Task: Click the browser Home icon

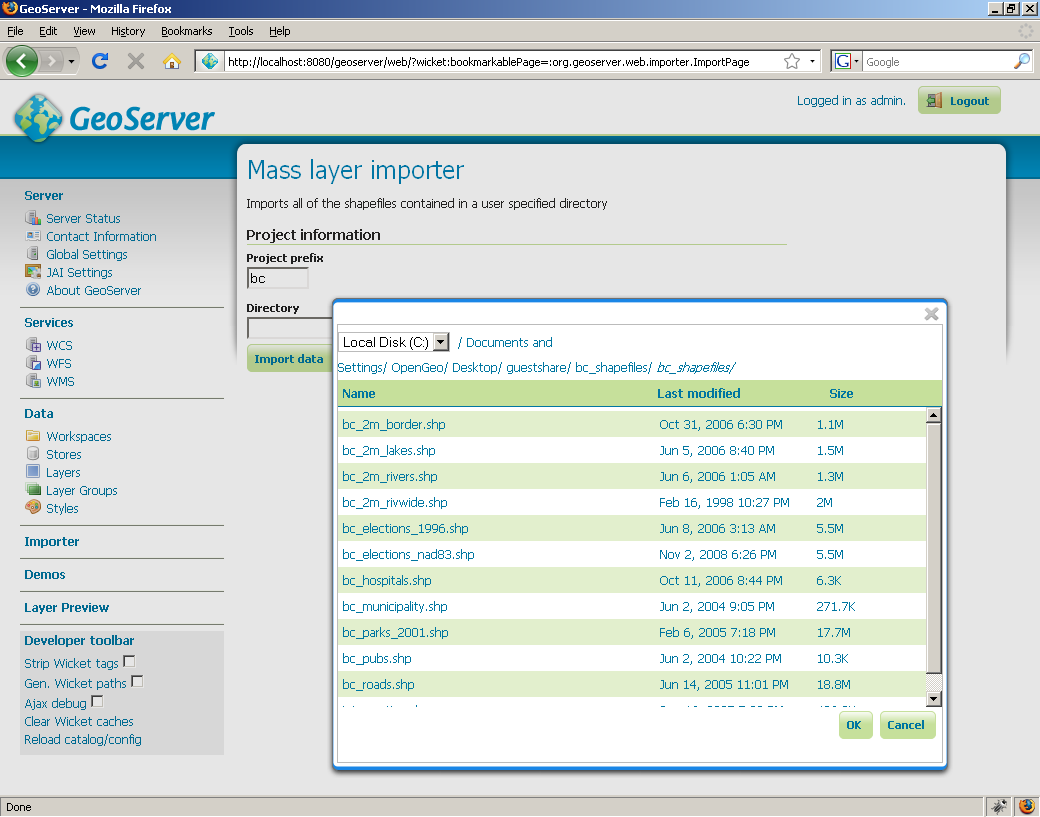Action: (x=172, y=61)
